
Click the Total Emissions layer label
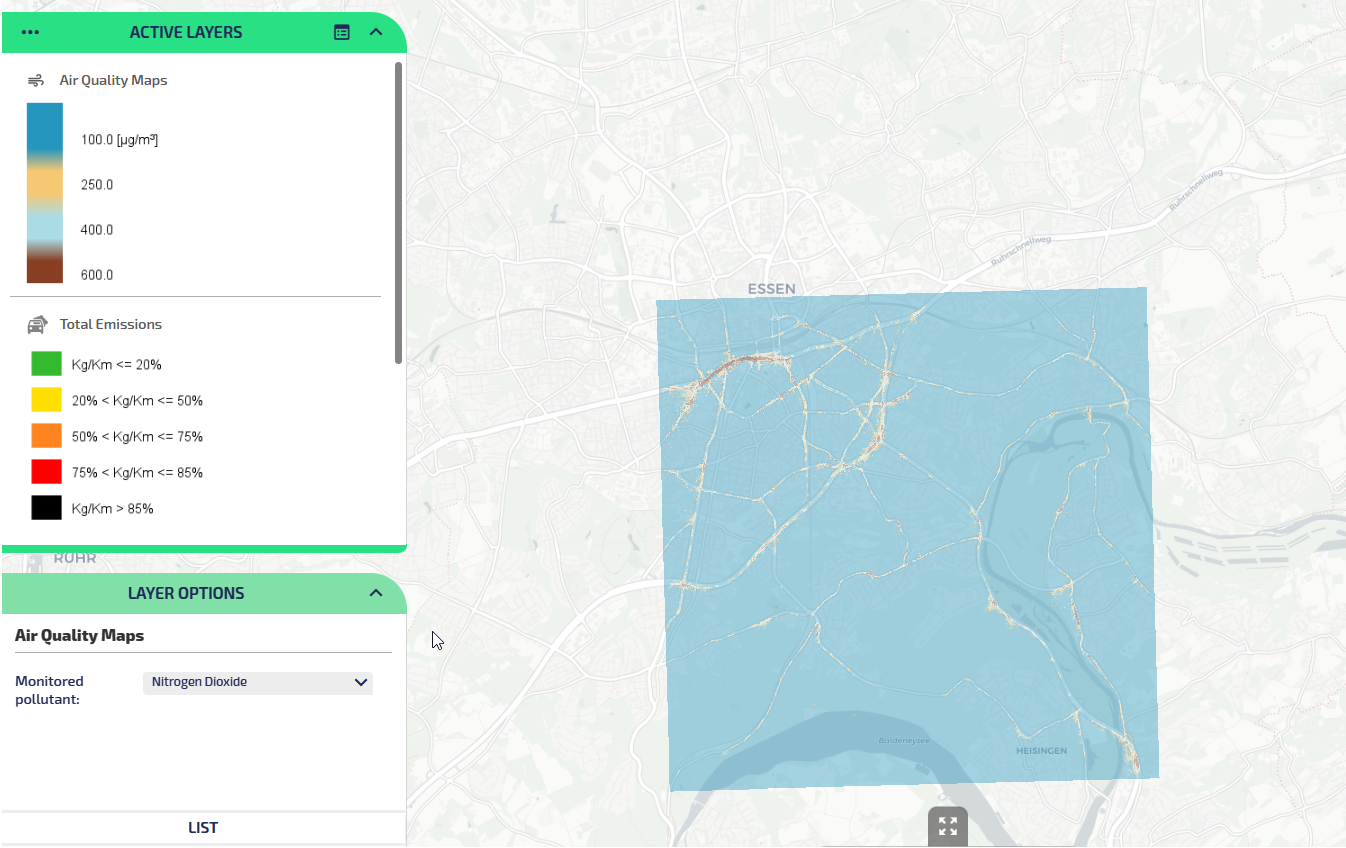(110, 324)
